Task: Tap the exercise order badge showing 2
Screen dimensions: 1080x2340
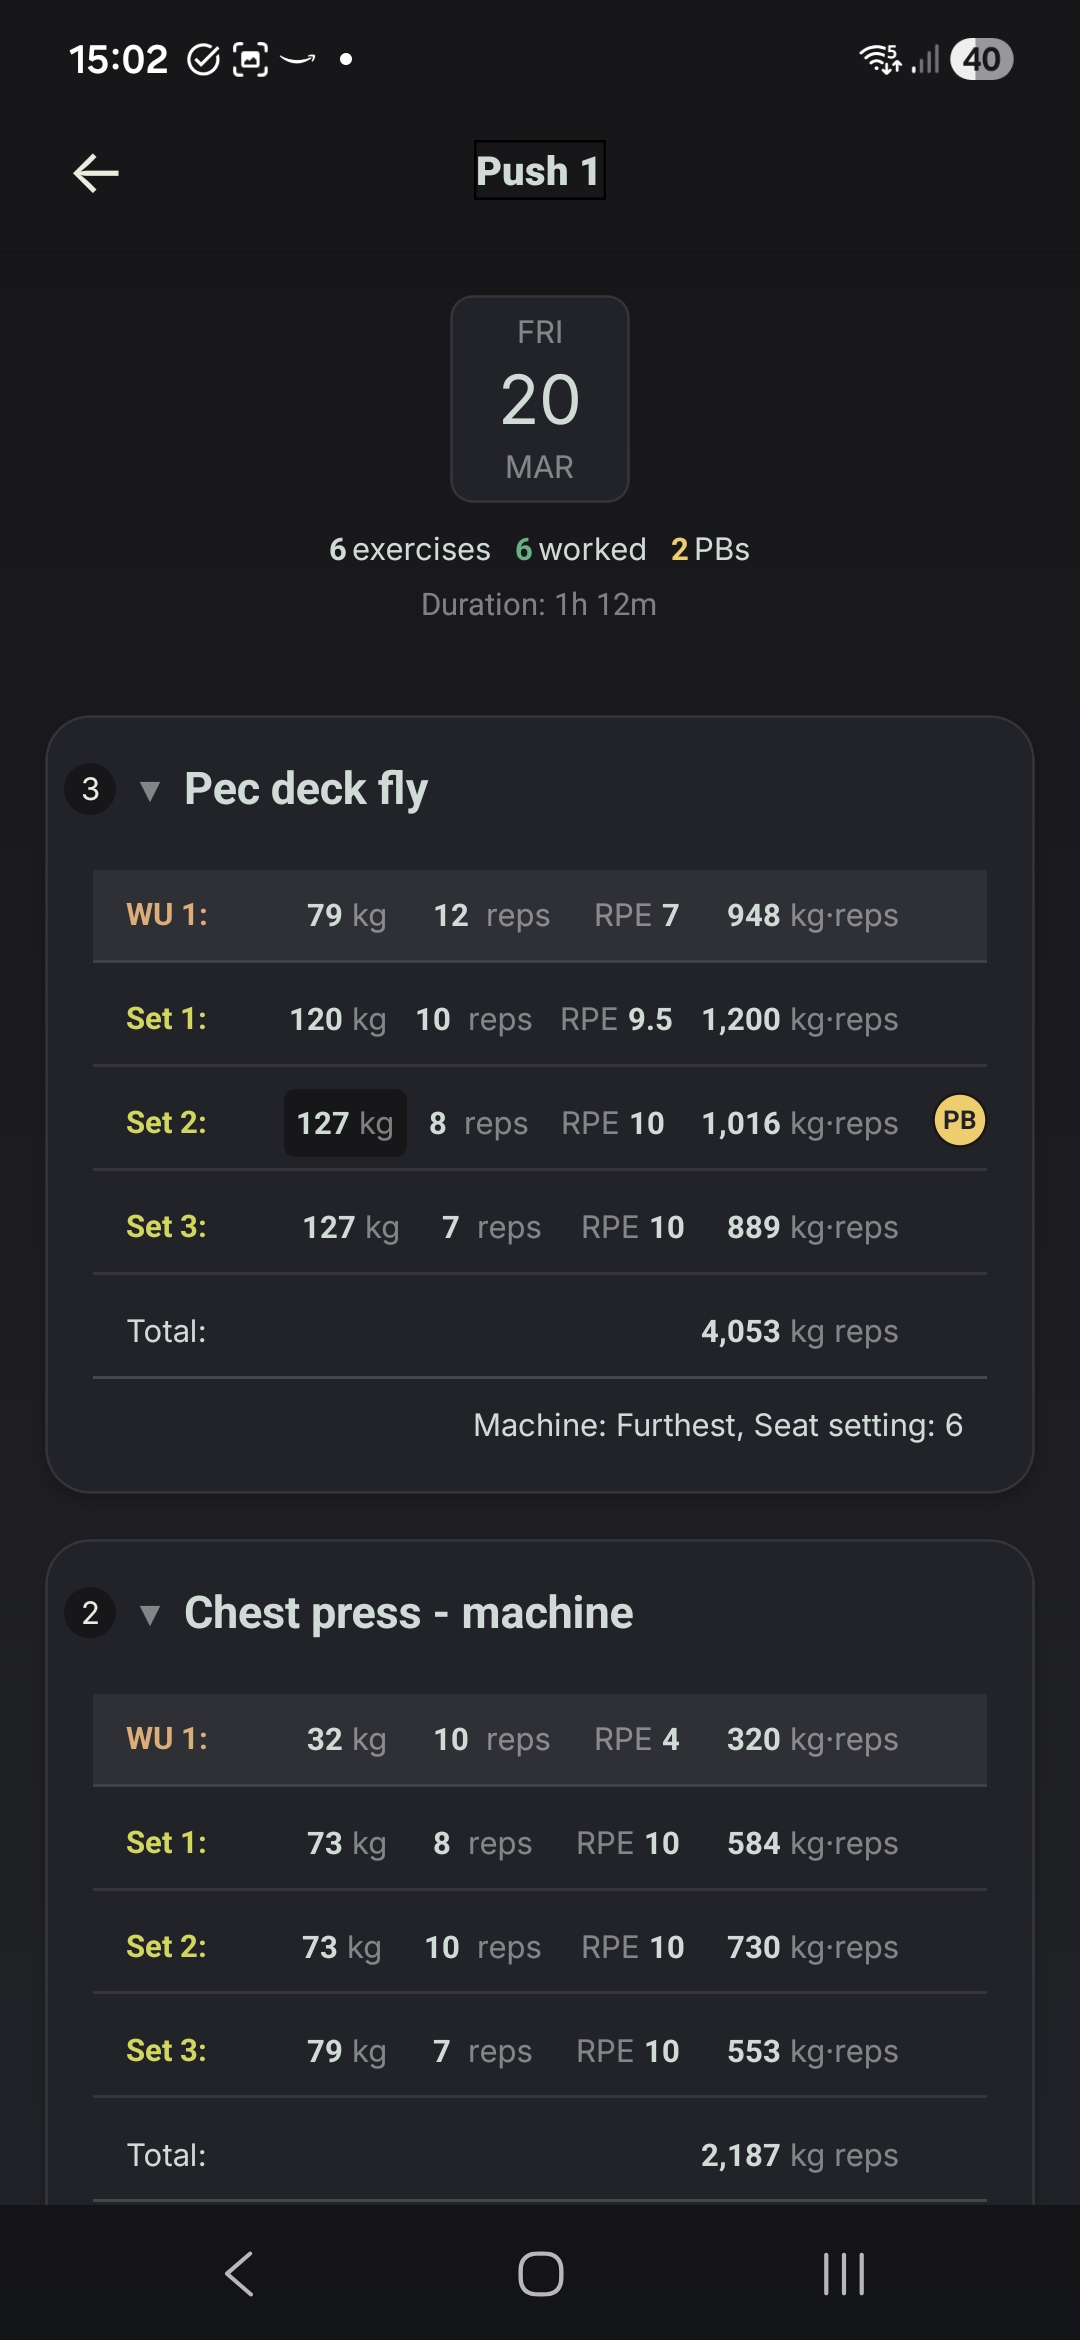Action: (90, 1612)
